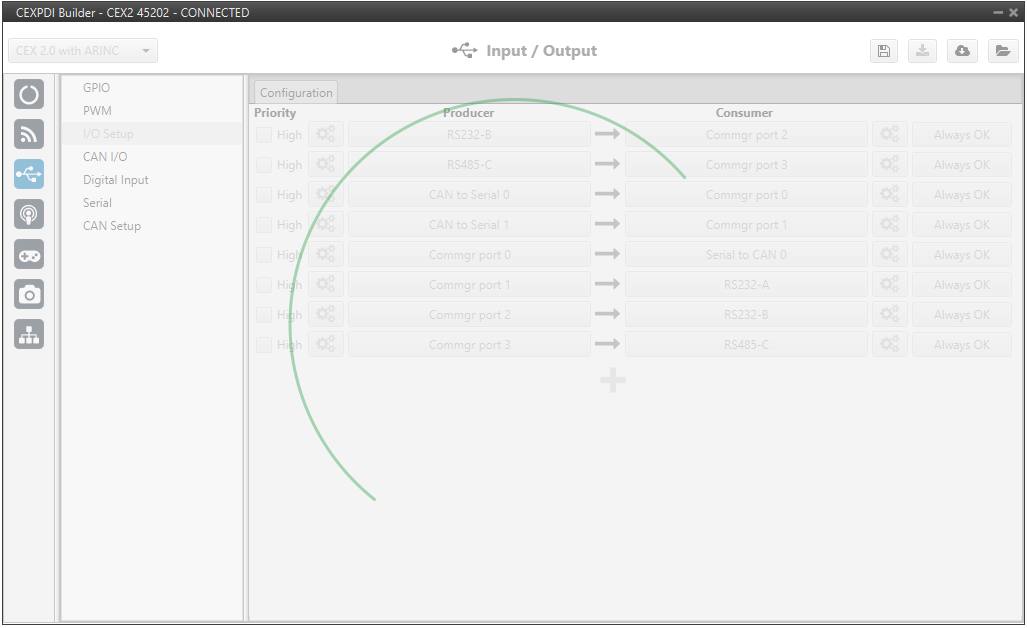Click Always OK on the RS232-A row

[x=961, y=285]
